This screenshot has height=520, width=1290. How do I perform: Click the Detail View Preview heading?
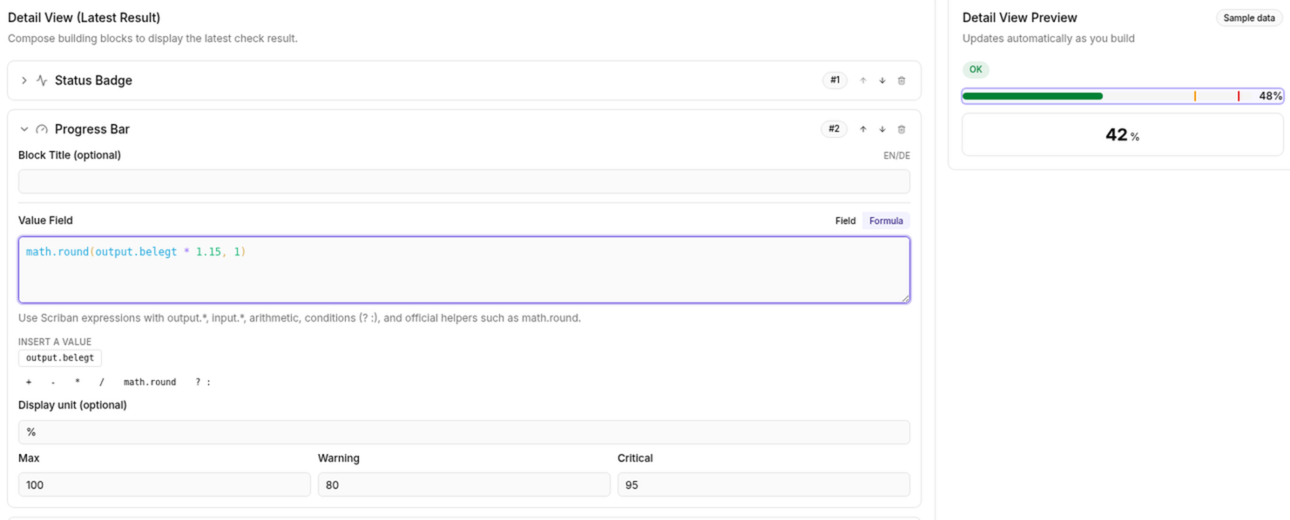pyautogui.click(x=1019, y=18)
